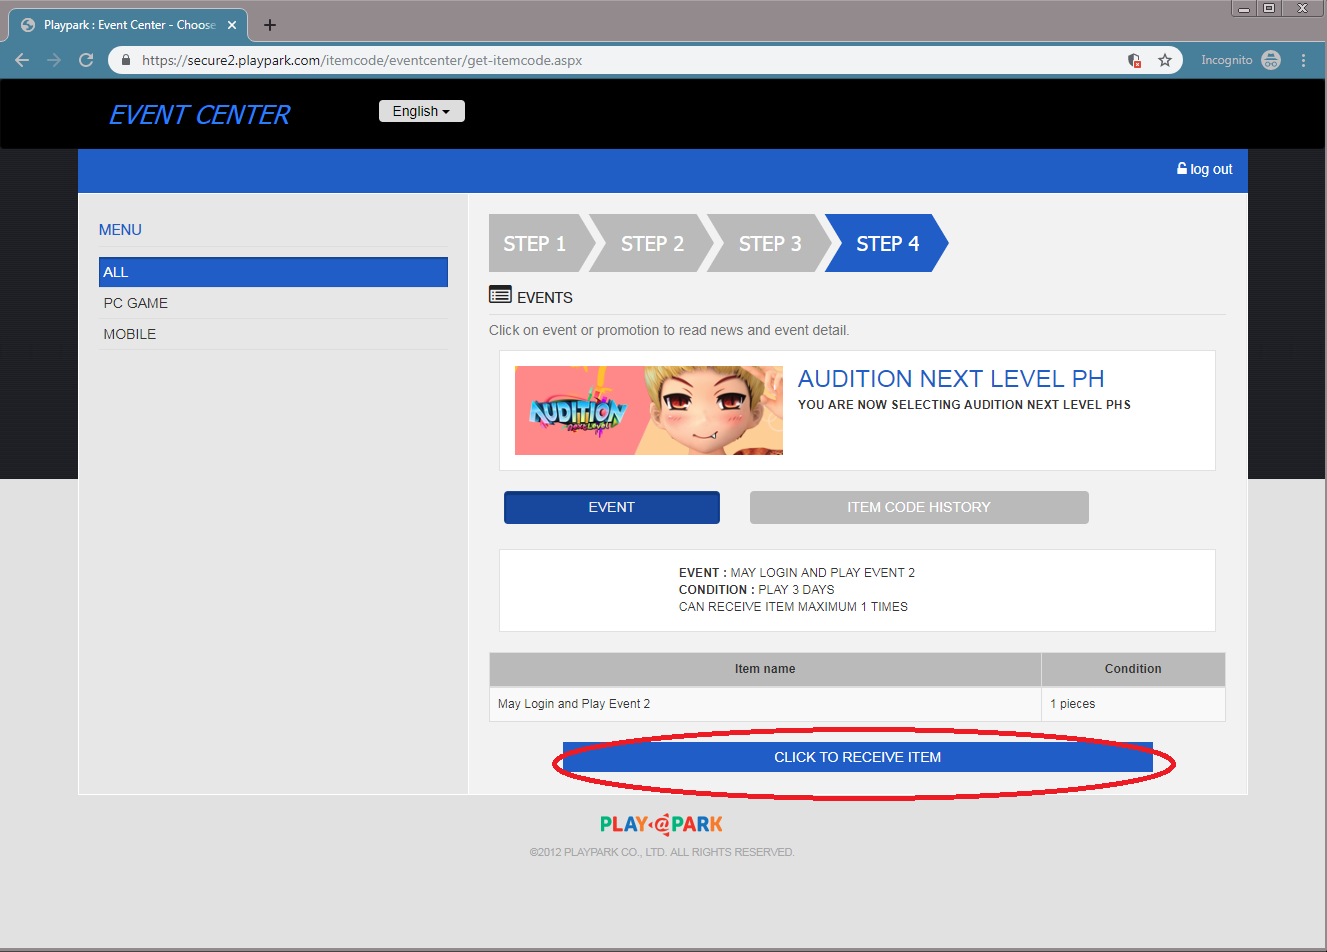Reload the page with refresh icon

(x=86, y=60)
